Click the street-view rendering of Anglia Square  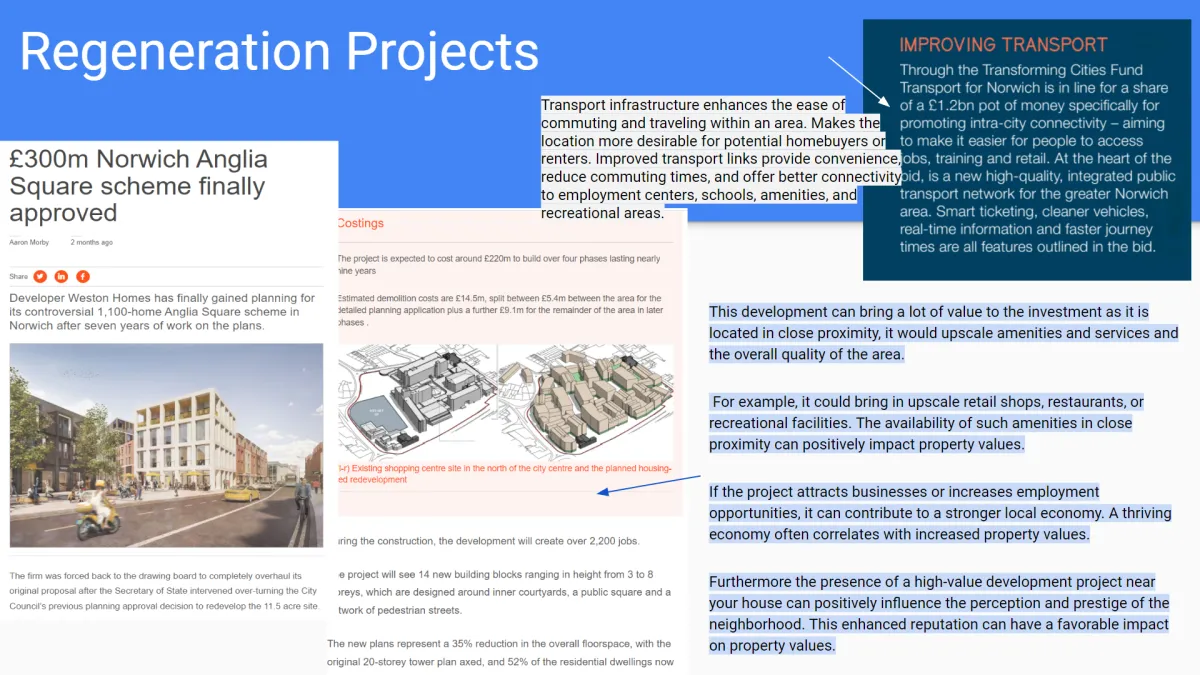click(166, 446)
